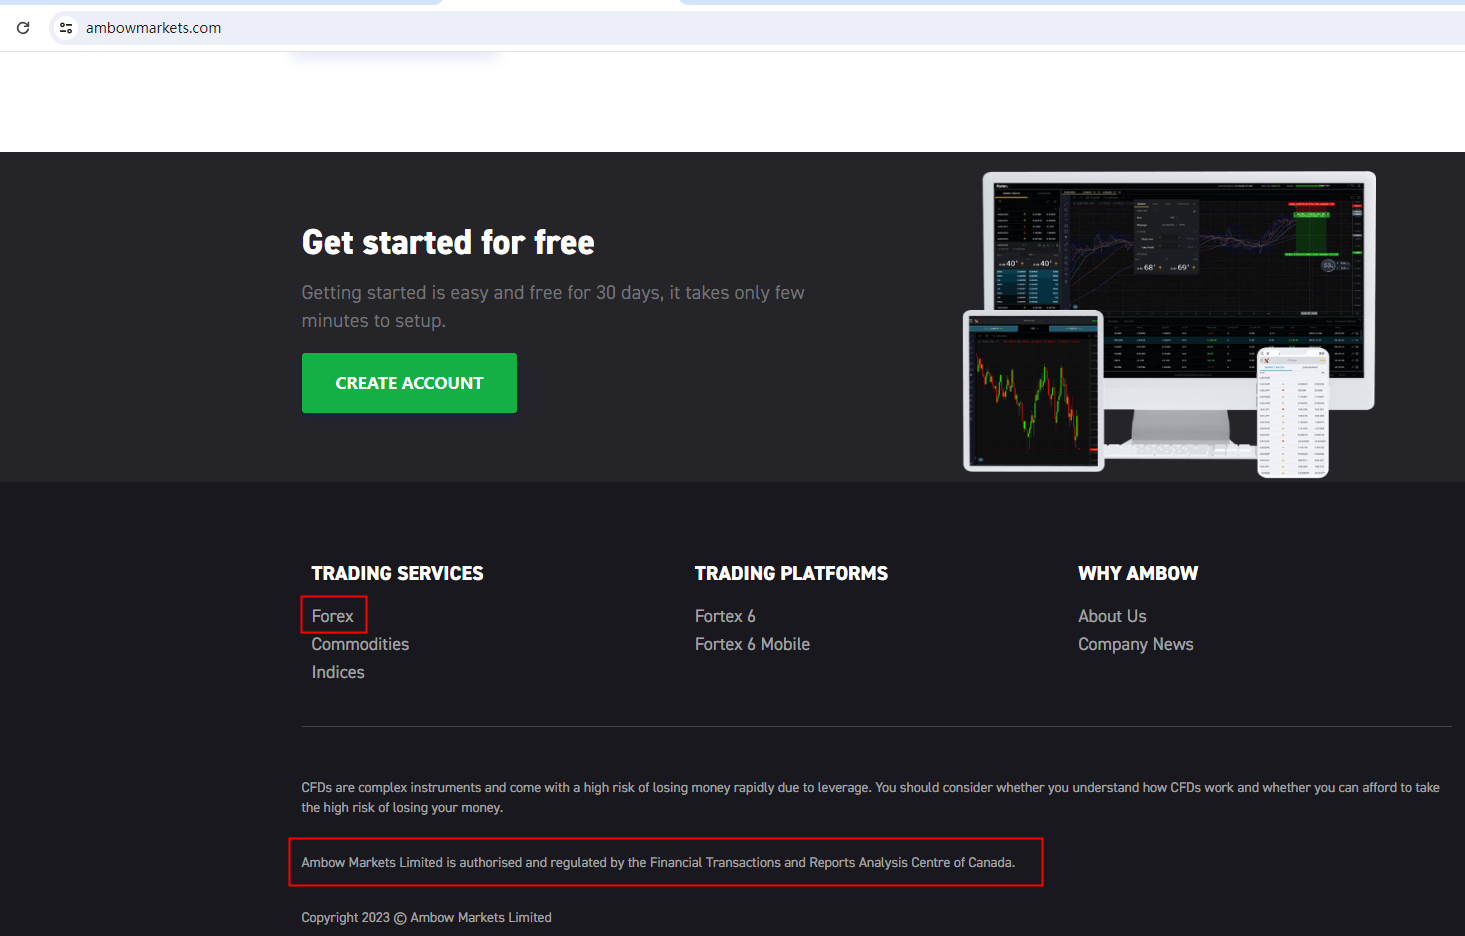Viewport: 1465px width, 936px height.
Task: Visit the About Us link
Action: coord(1112,616)
